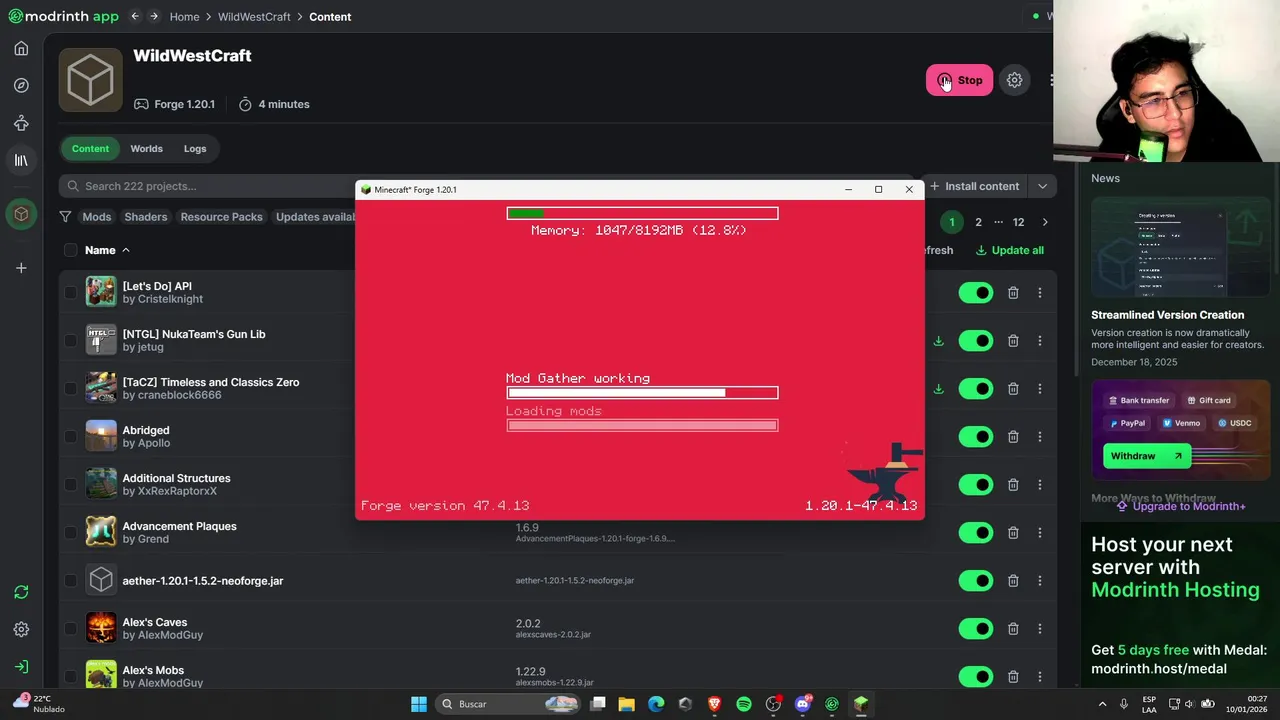Image resolution: width=1280 pixels, height=720 pixels.
Task: Toggle off the Abridged mod
Action: coord(975,437)
